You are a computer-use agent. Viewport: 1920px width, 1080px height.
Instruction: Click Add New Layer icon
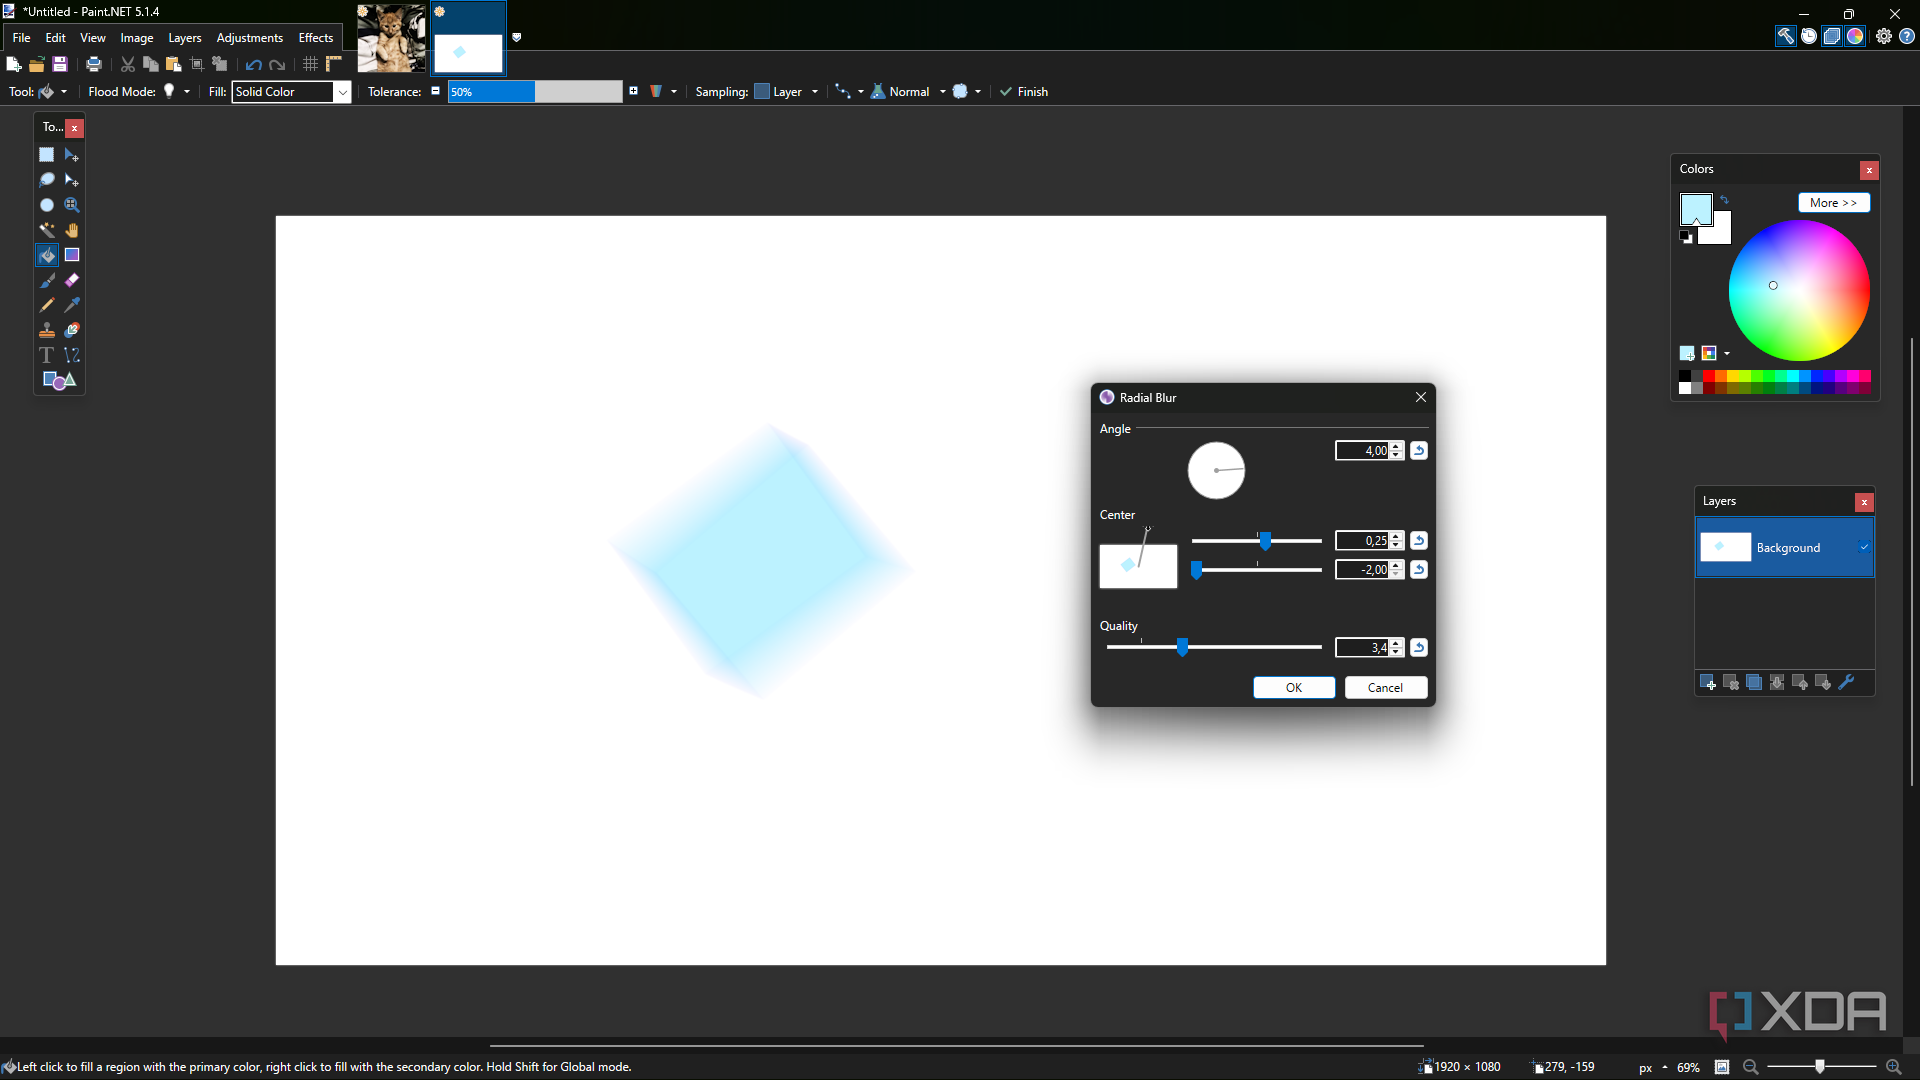1708,682
